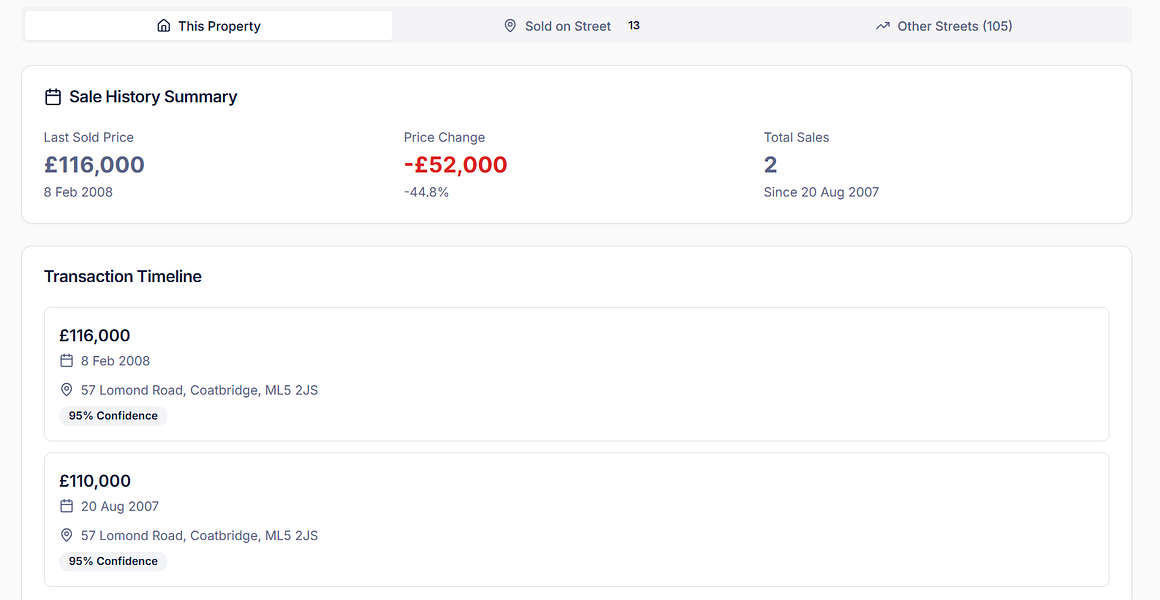Viewport: 1160px width, 600px height.
Task: Click the calendar icon beside Sale History Summary
Action: (x=53, y=97)
